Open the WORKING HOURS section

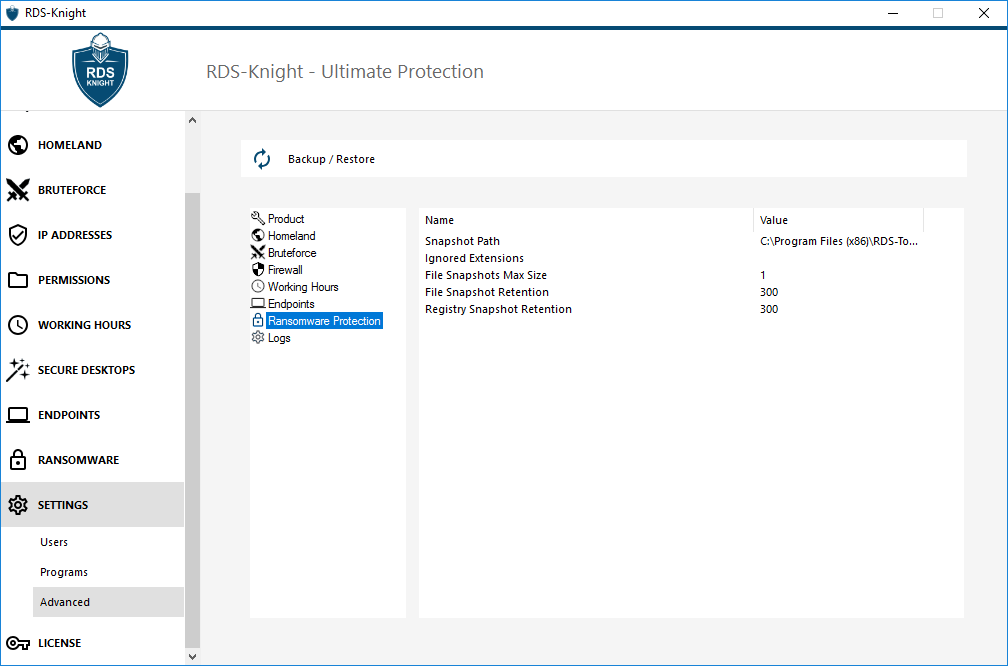click(93, 325)
